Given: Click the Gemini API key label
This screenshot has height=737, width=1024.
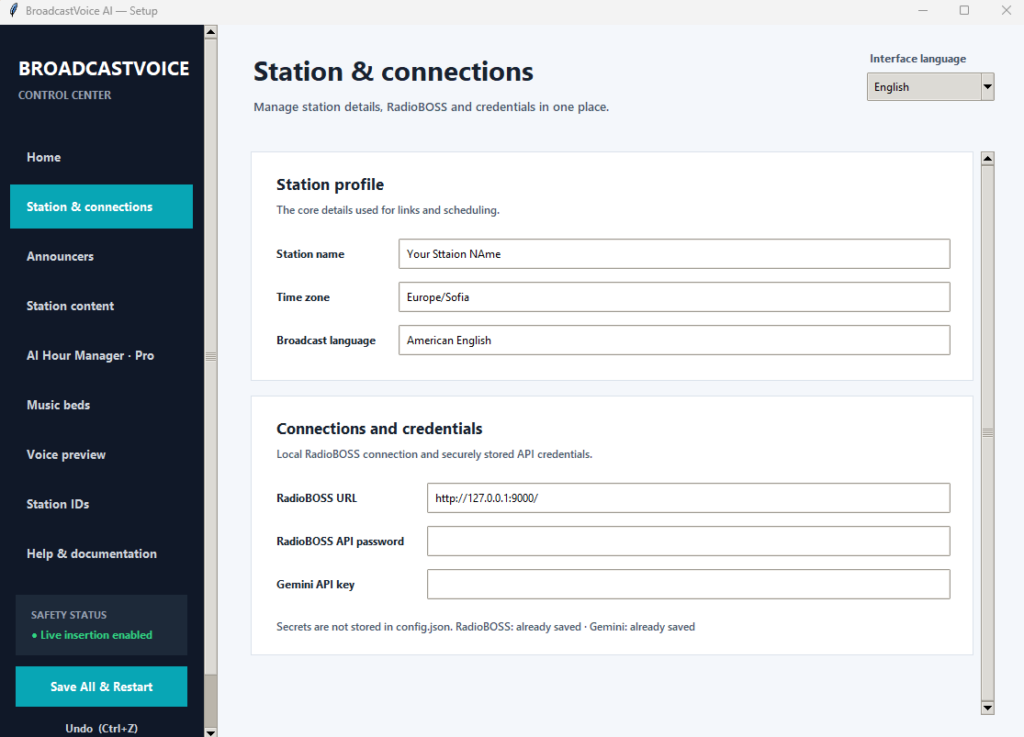Looking at the screenshot, I should pyautogui.click(x=315, y=584).
